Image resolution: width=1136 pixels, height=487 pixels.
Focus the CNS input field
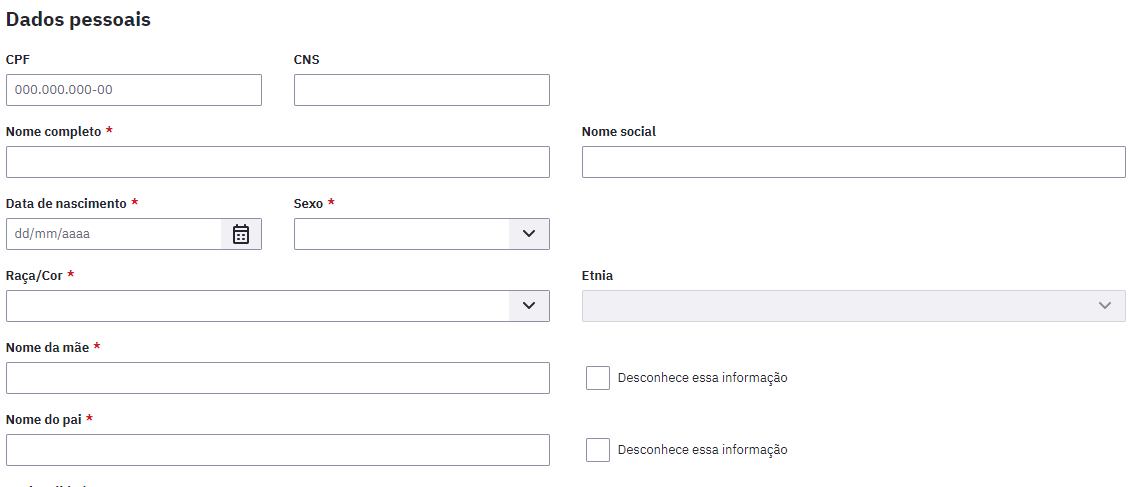422,90
